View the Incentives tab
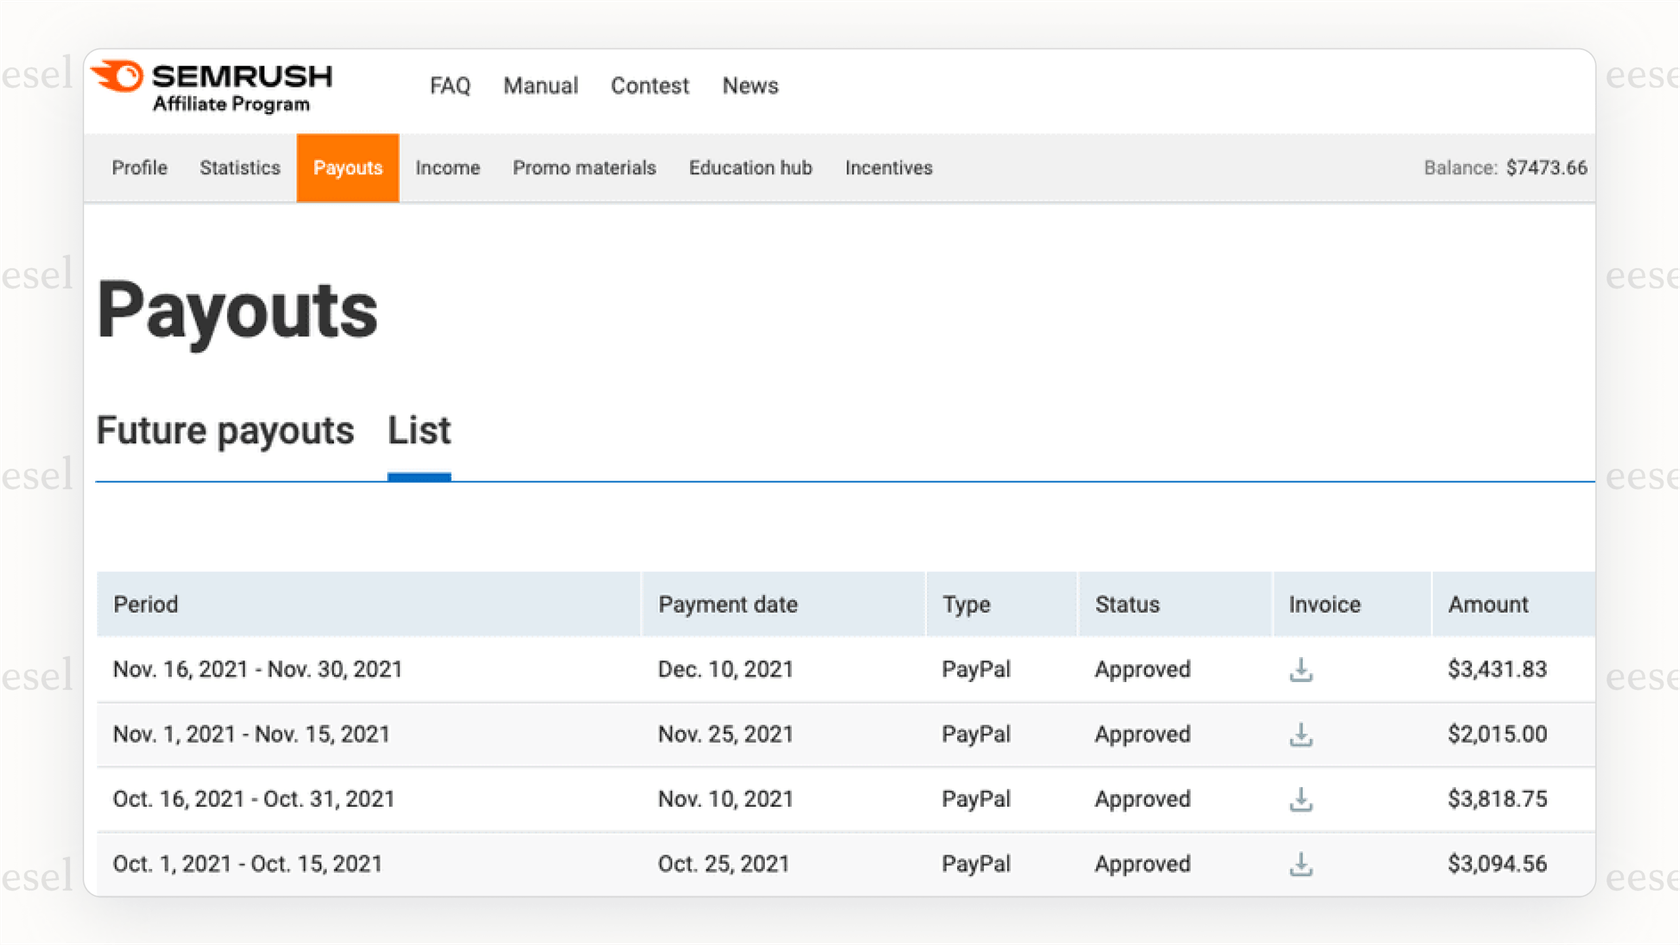Screen dimensions: 1680x945 [888, 168]
